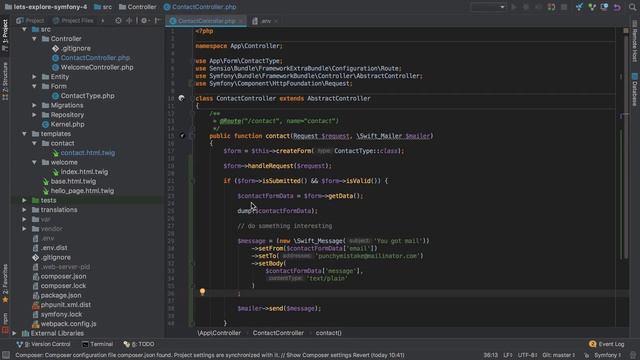The image size is (640, 360).
Task: Select contact.html.twig in project tree
Action: pyautogui.click(x=87, y=153)
